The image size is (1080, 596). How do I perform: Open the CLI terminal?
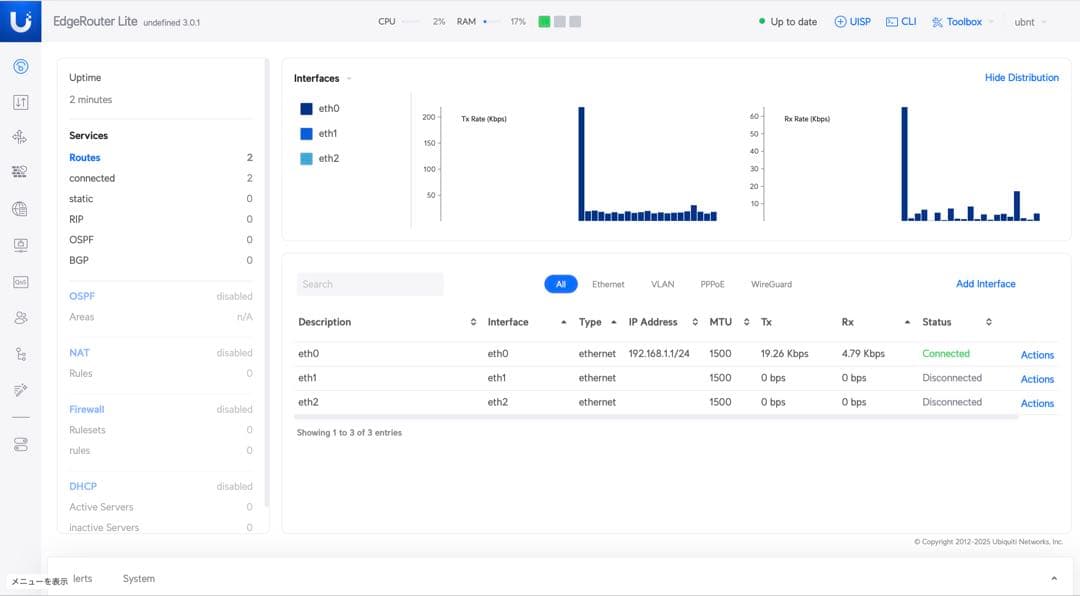pyautogui.click(x=900, y=21)
